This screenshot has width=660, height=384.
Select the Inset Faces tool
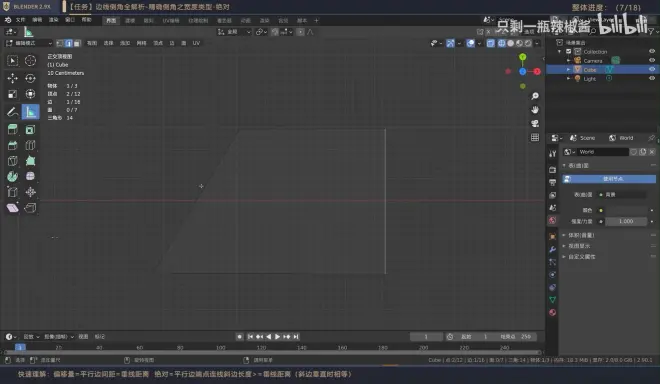pyautogui.click(x=30, y=130)
